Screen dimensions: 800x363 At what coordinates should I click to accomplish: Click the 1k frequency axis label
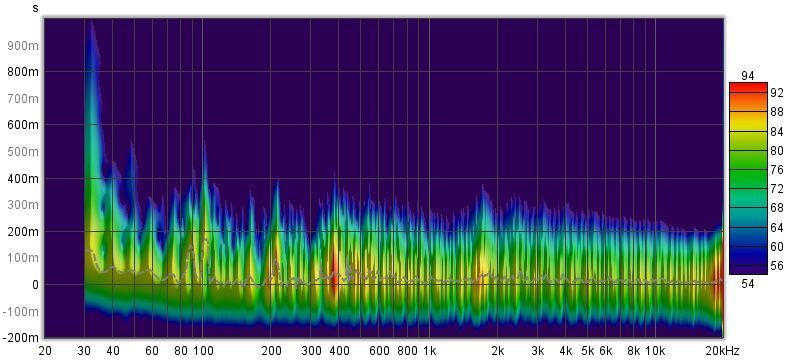pyautogui.click(x=430, y=351)
